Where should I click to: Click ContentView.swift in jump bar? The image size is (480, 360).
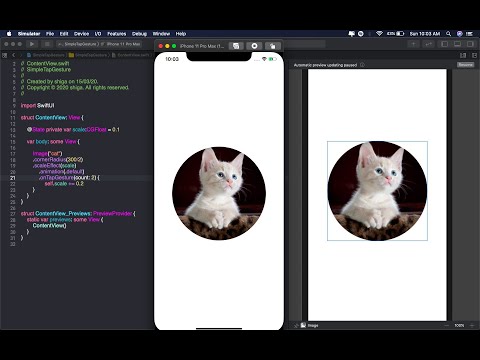[x=131, y=55]
